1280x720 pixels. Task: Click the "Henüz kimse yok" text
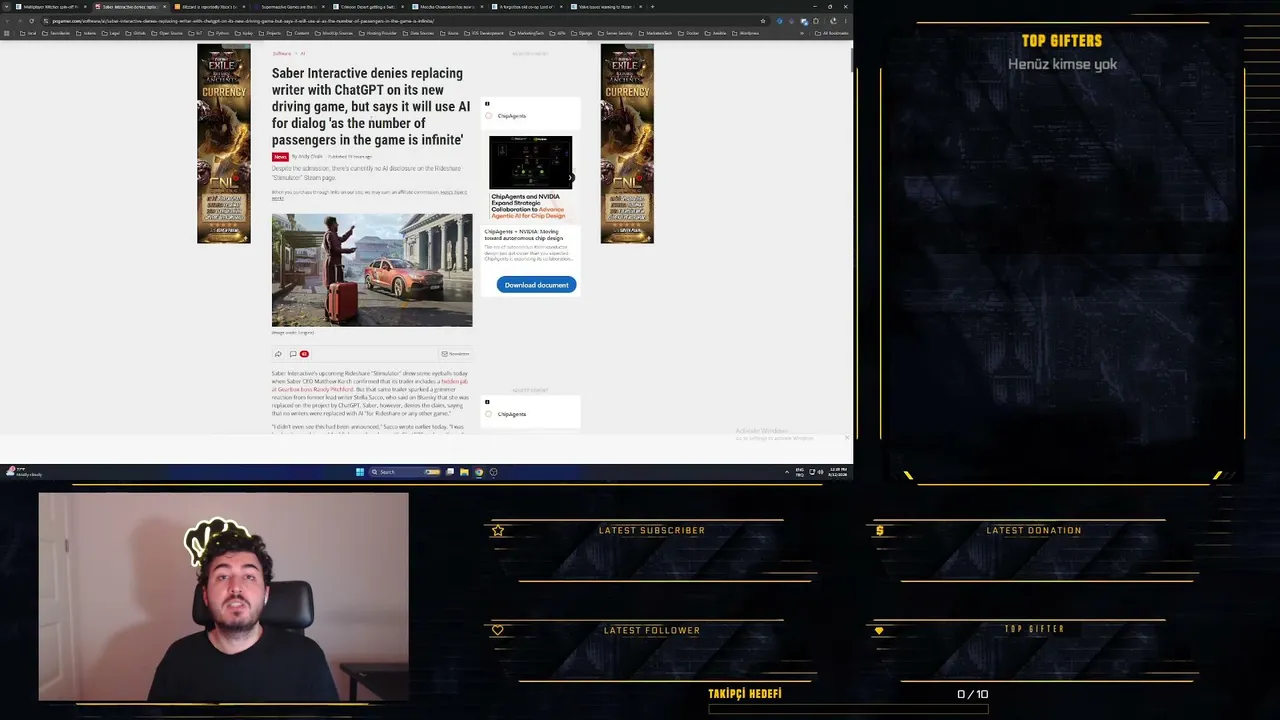point(1062,64)
